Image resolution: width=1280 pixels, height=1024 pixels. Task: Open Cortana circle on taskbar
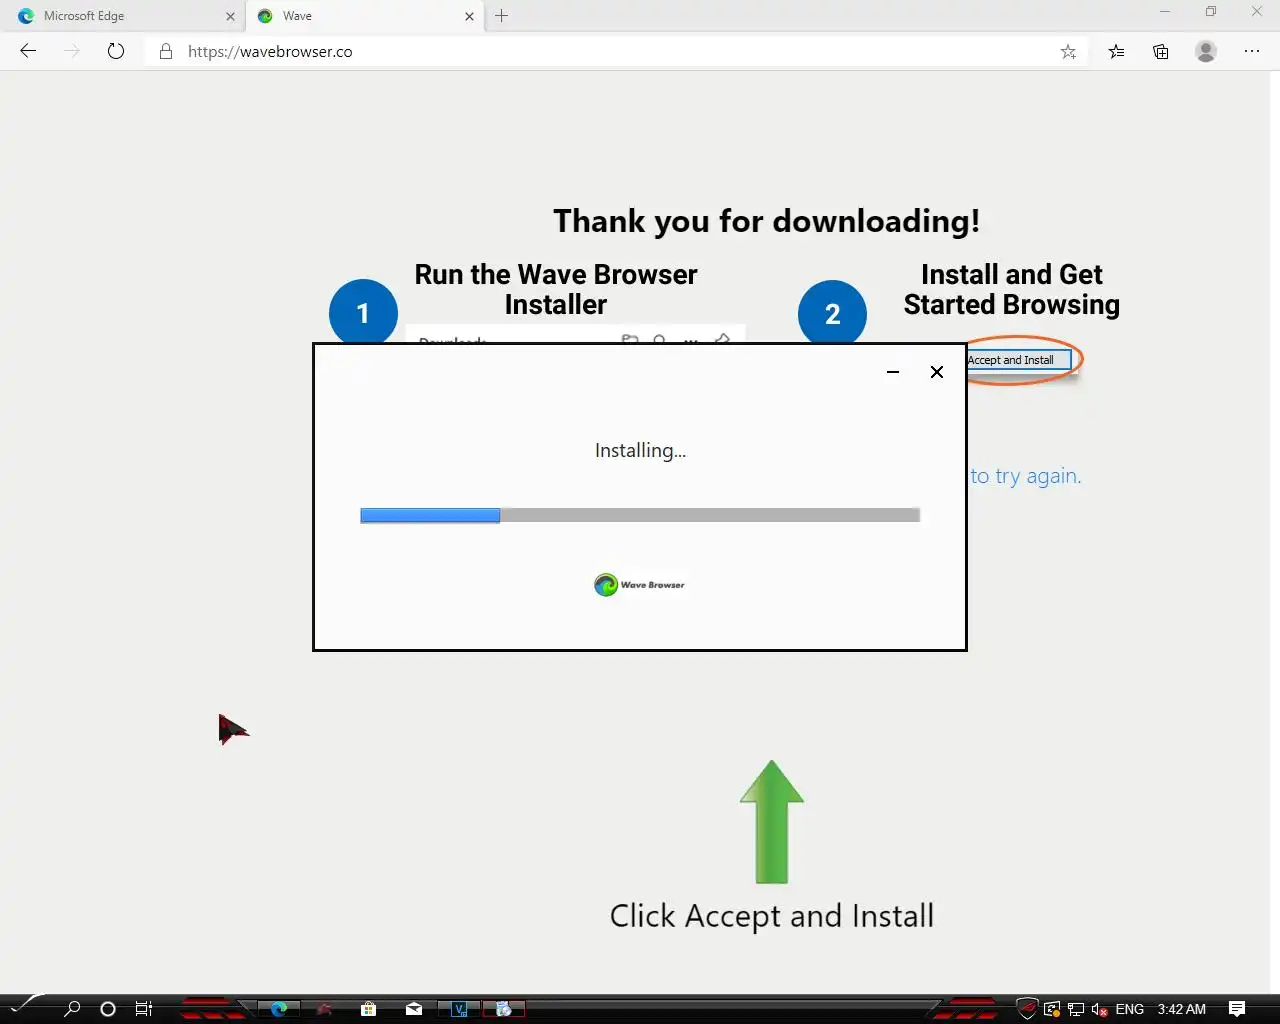pyautogui.click(x=108, y=1008)
